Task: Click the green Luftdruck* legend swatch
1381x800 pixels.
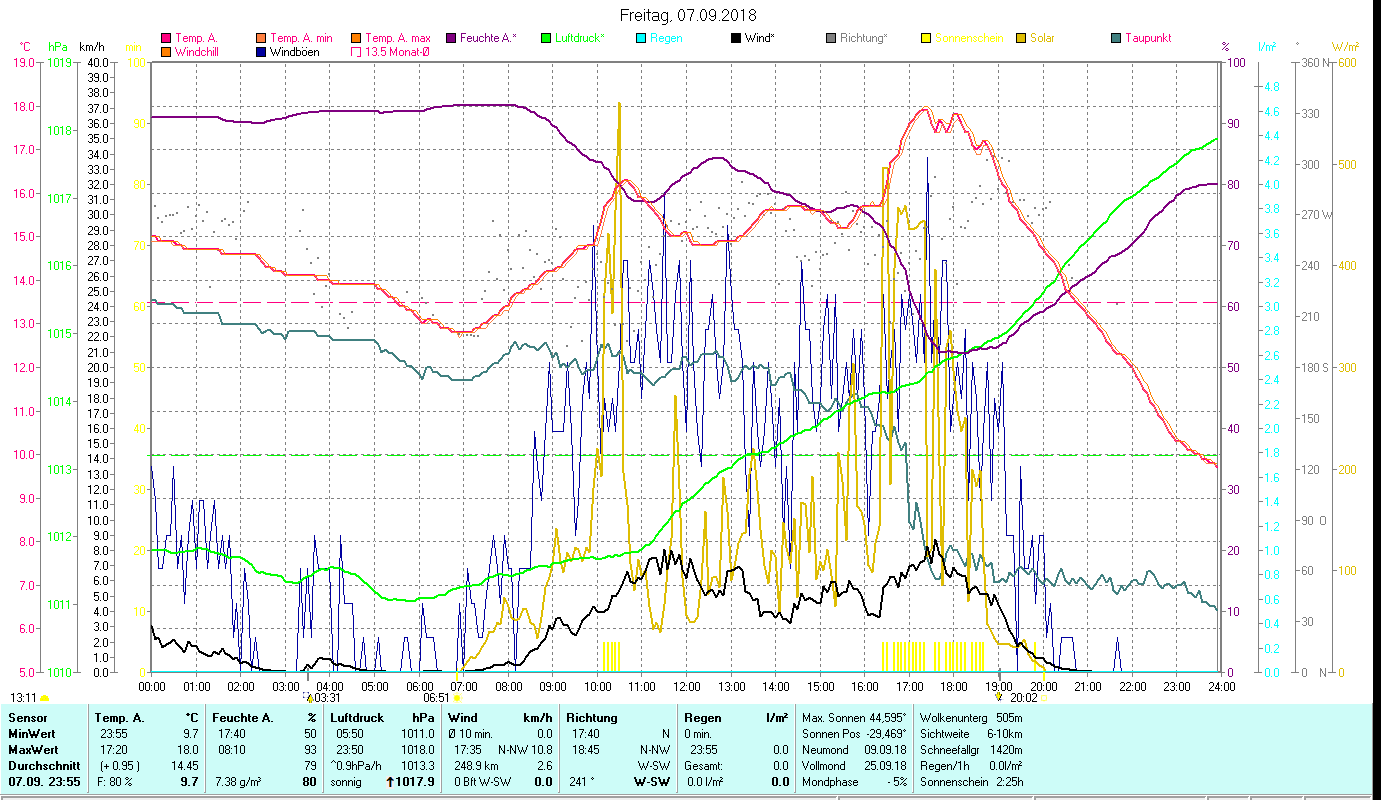Action: 546,38
